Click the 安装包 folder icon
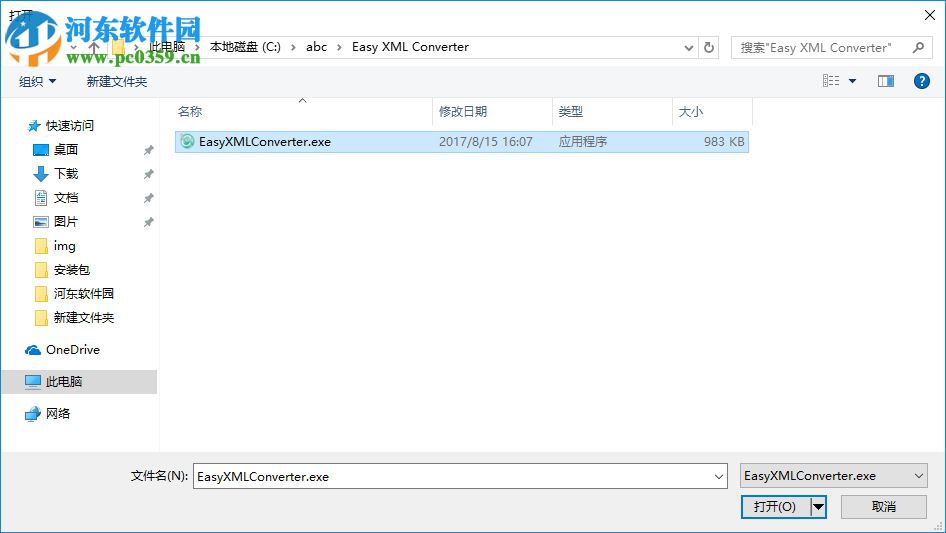 (41, 270)
